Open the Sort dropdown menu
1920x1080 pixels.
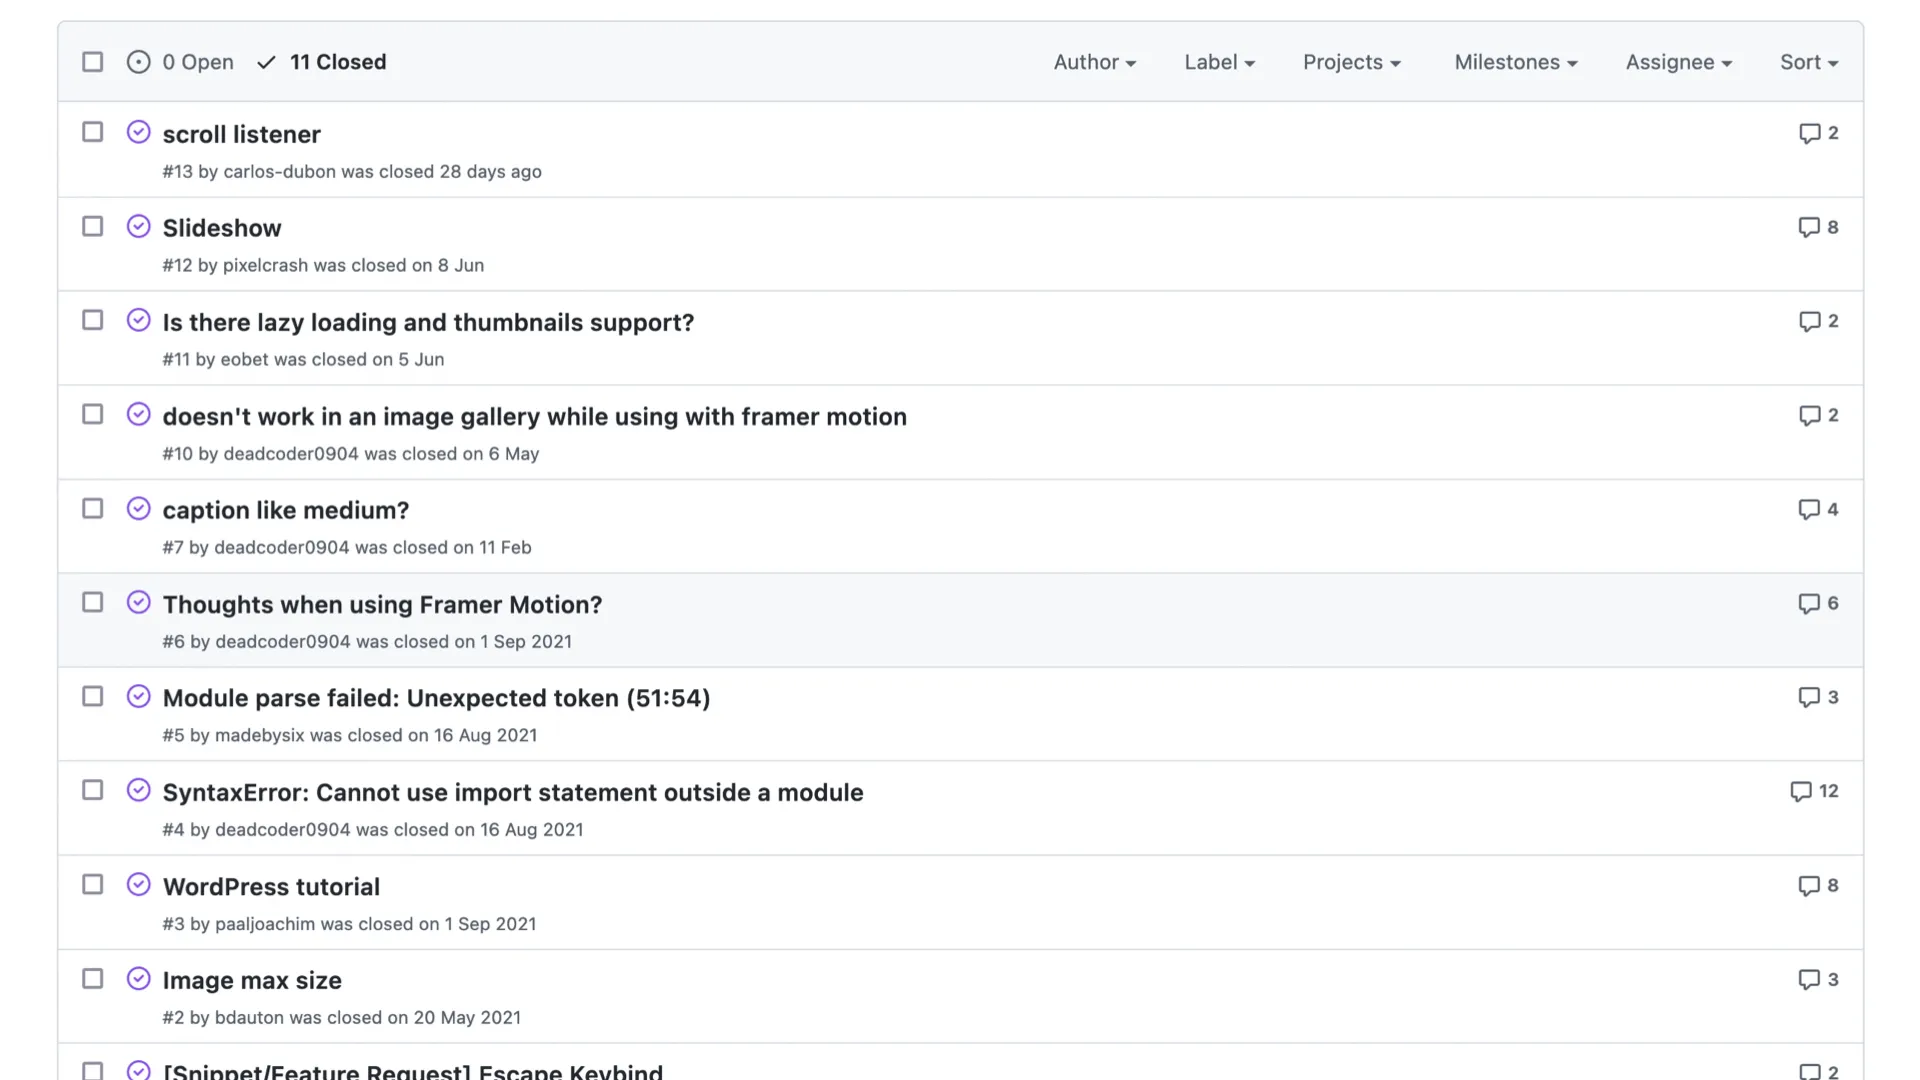[1808, 62]
